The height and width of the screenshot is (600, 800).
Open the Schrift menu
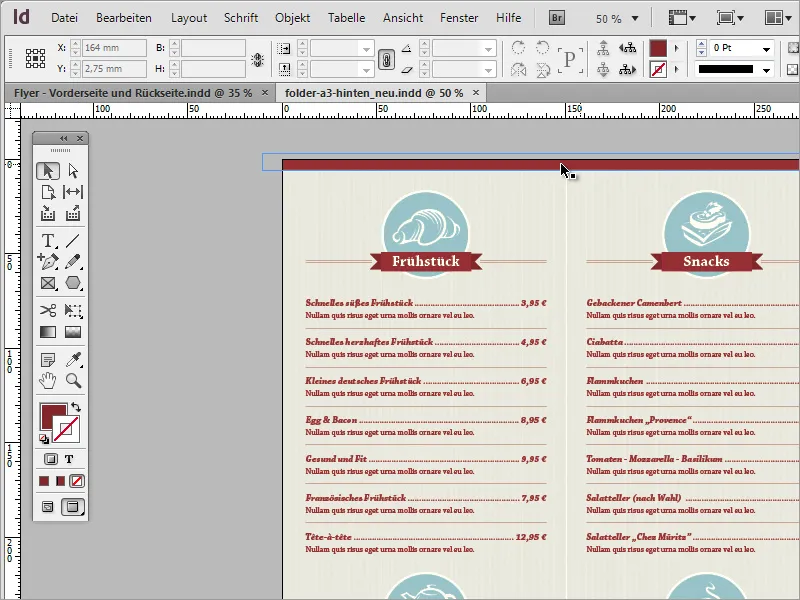241,18
